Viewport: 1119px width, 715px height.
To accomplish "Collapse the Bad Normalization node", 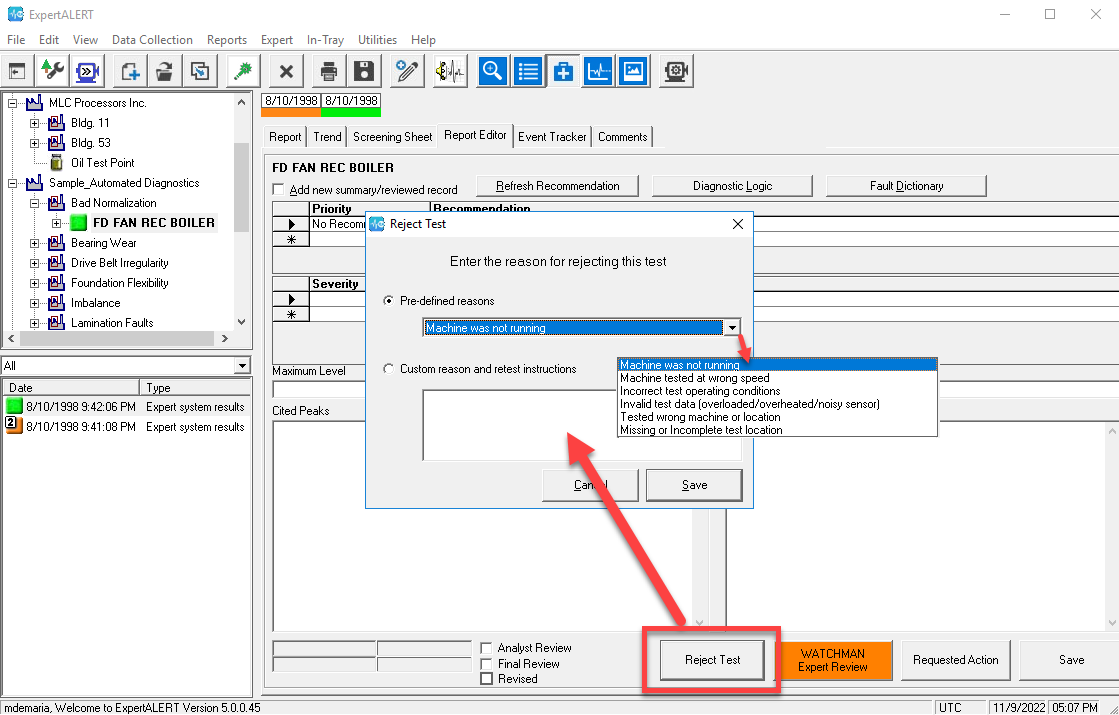I will click(34, 203).
